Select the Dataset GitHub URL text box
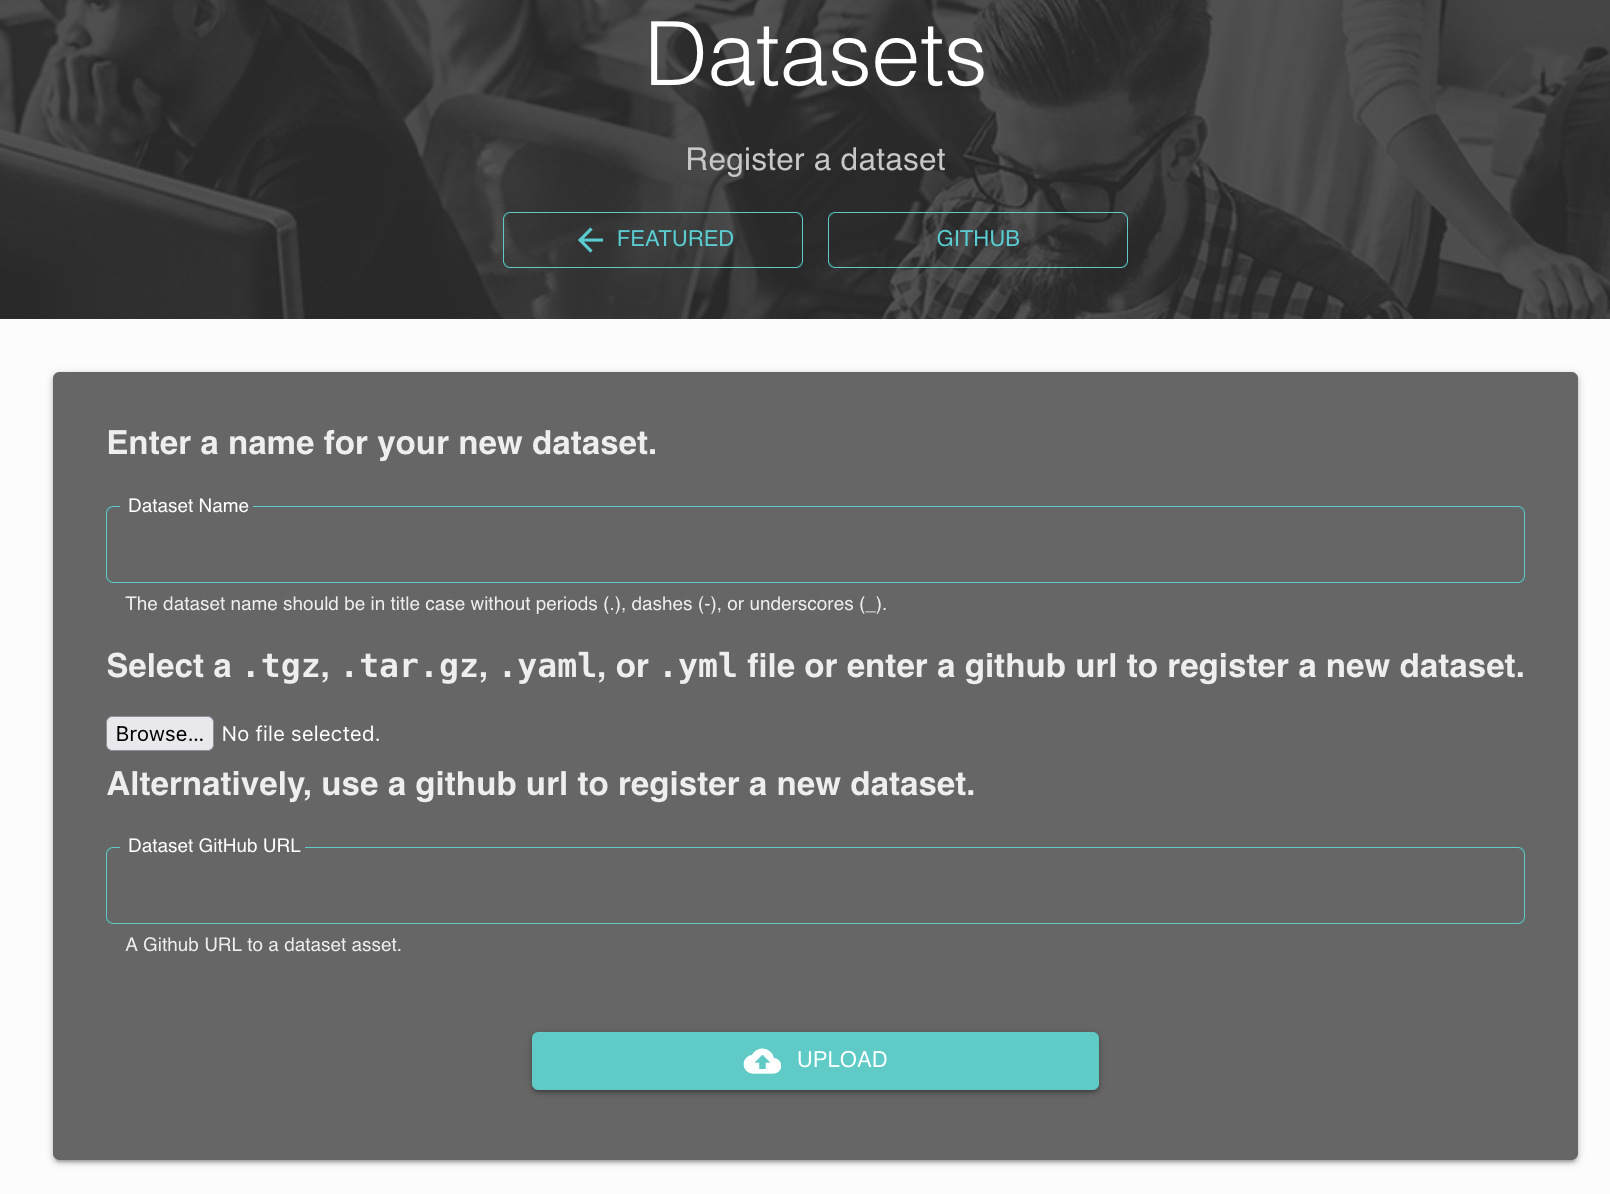Image resolution: width=1610 pixels, height=1194 pixels. [815, 885]
